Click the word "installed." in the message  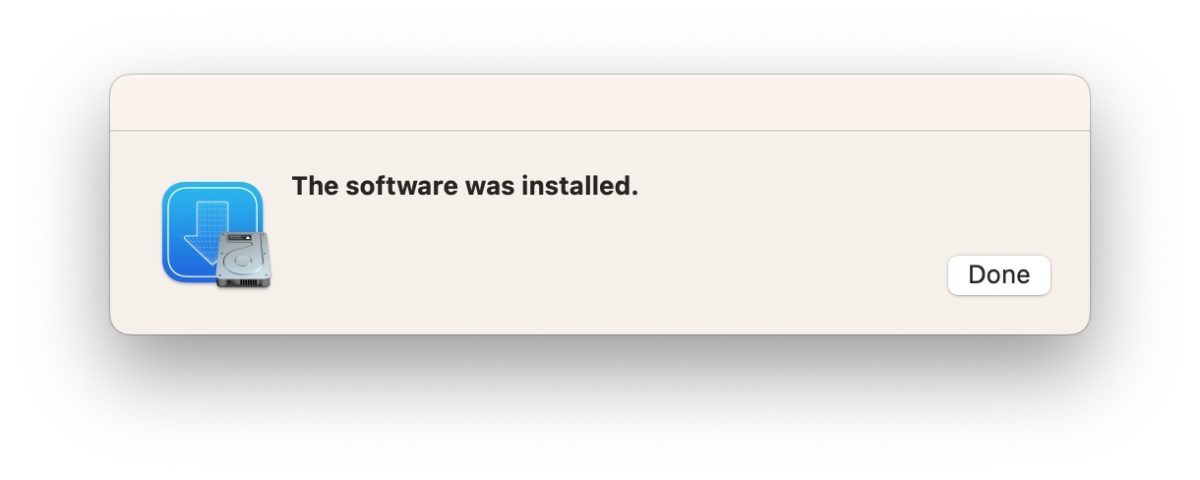tap(579, 186)
